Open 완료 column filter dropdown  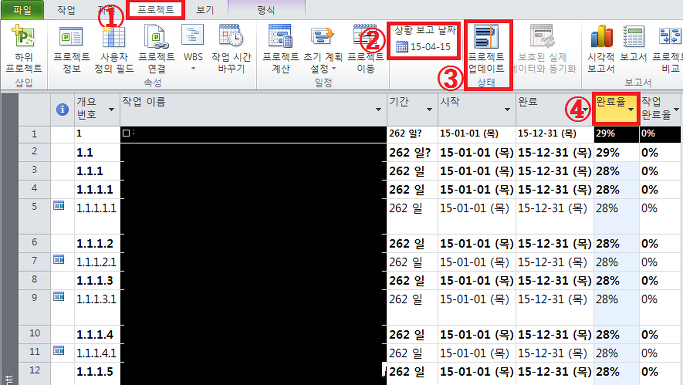(586, 109)
